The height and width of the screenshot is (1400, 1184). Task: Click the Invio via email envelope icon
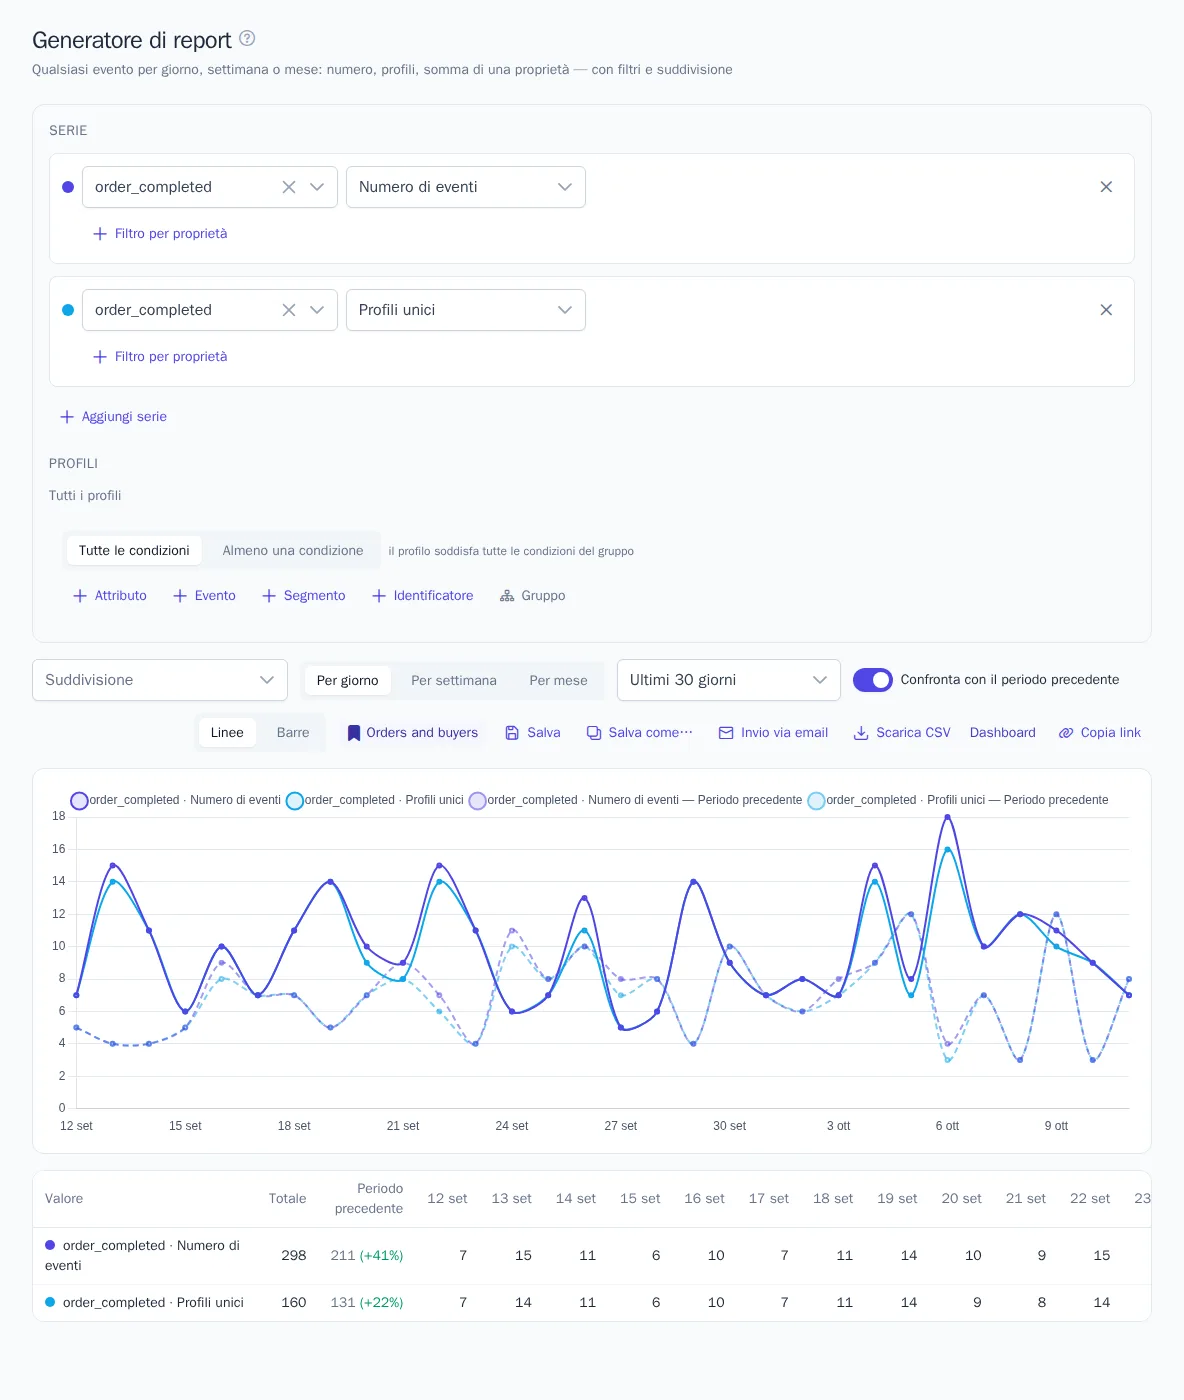click(726, 733)
